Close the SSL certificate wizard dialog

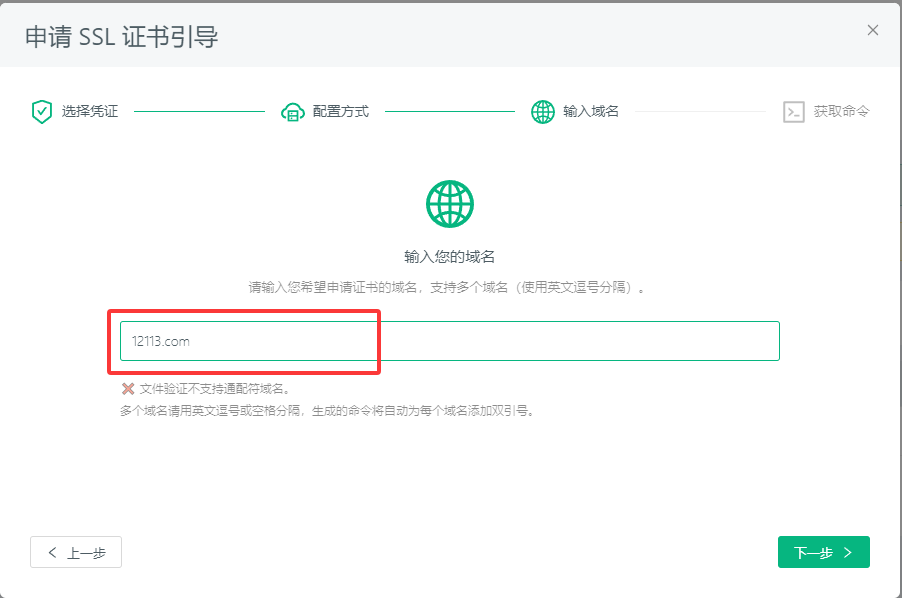pos(873,30)
